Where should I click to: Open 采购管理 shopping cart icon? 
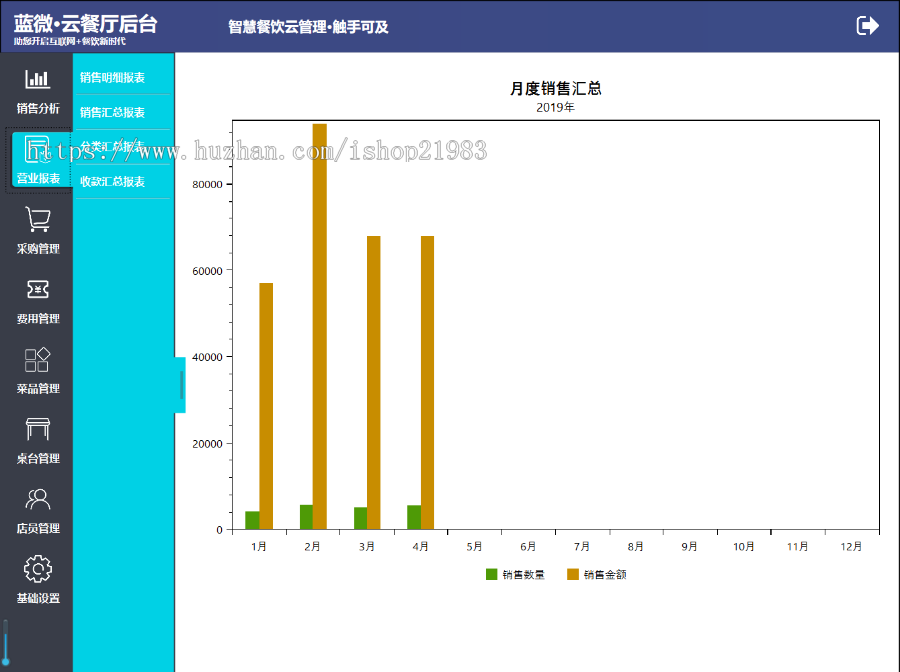(37, 220)
